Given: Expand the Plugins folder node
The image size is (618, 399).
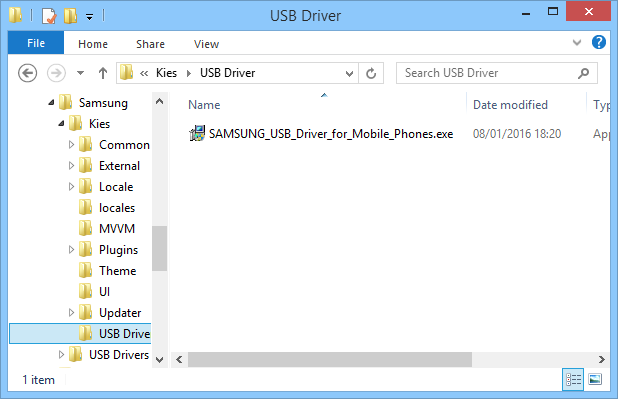Looking at the screenshot, I should 71,250.
